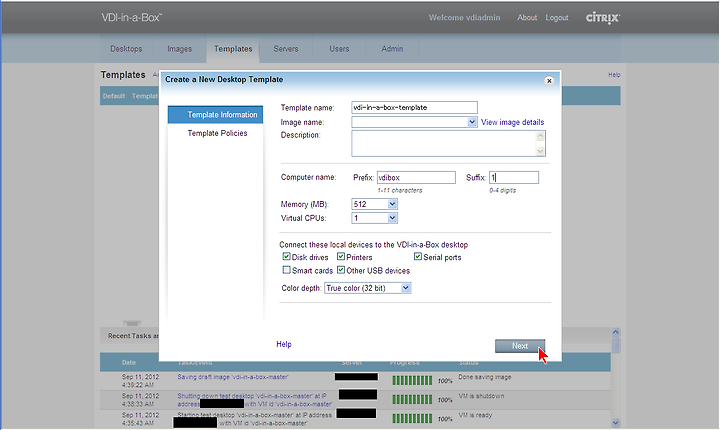The image size is (720, 430).
Task: Click the About link in header
Action: click(x=527, y=17)
